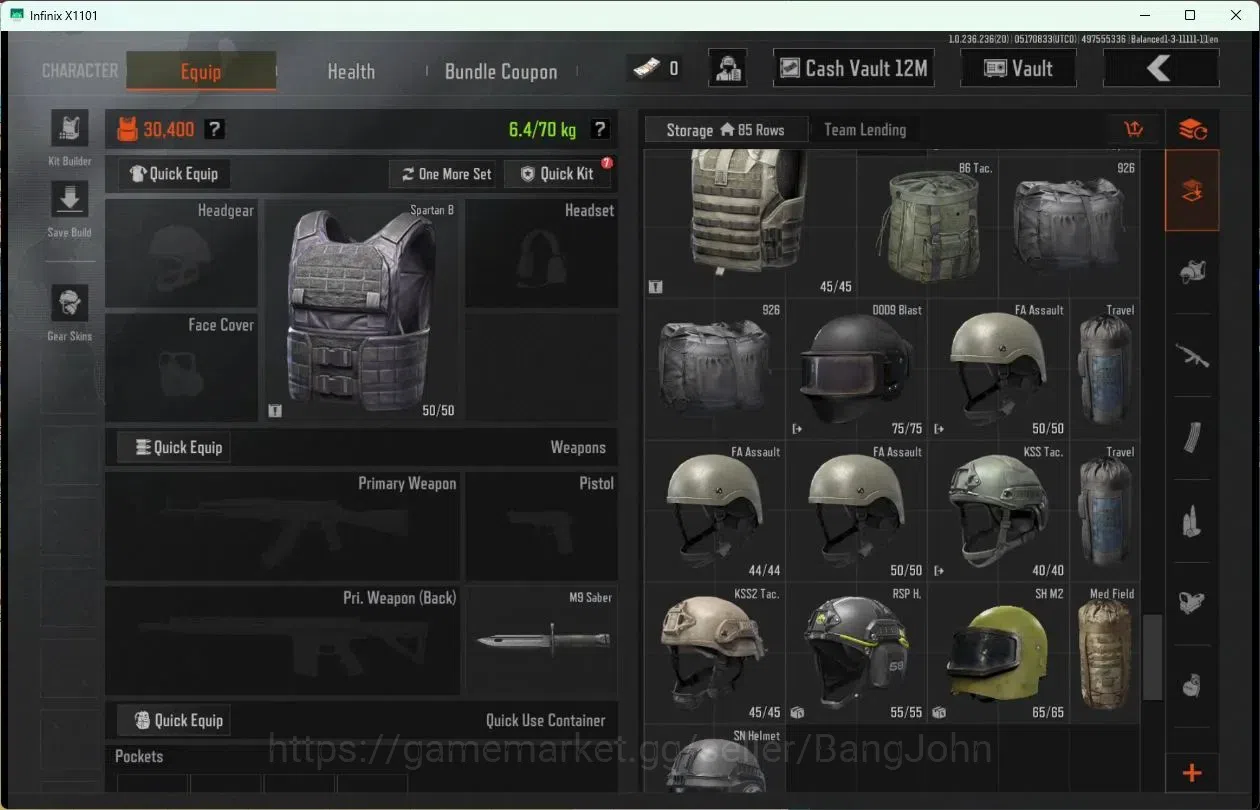1260x810 pixels.
Task: Open the Quick Kit button
Action: [x=557, y=174]
